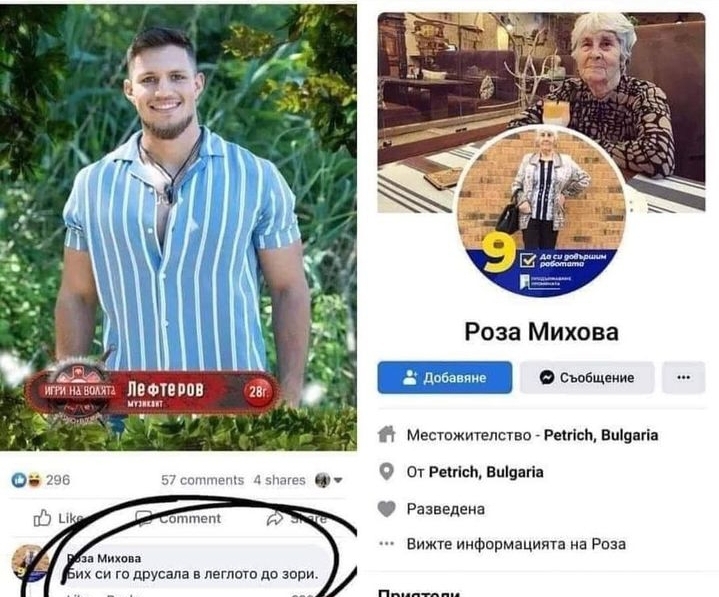Viewport: 719px width, 597px height.
Task: Click the Share arrow icon
Action: (275, 519)
